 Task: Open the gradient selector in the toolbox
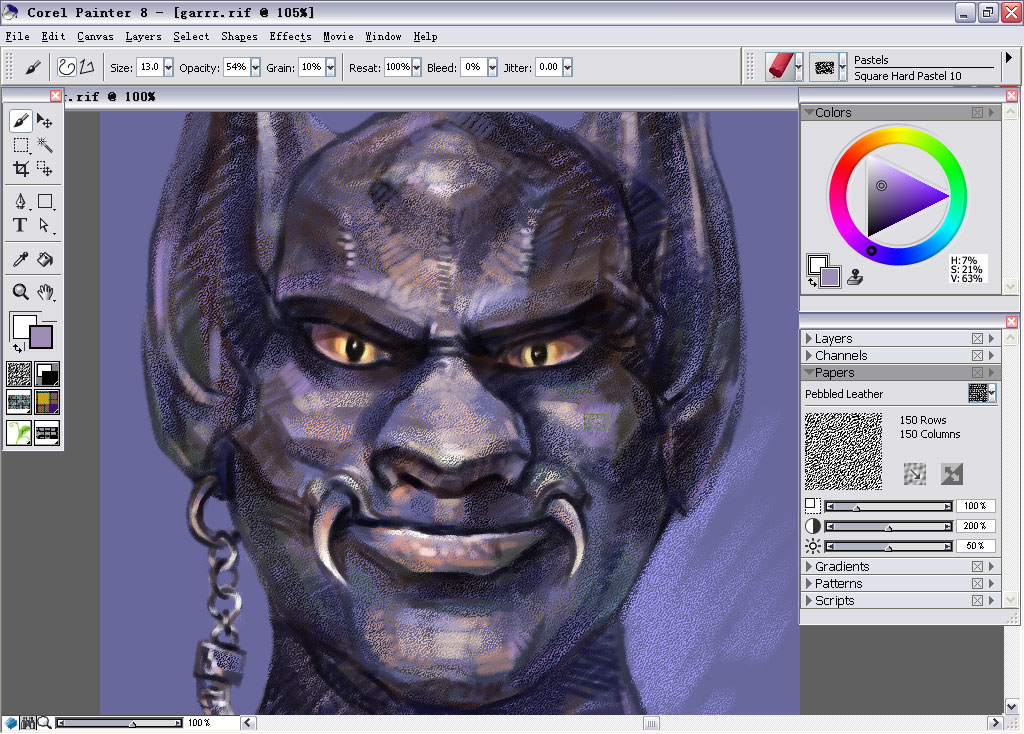point(47,374)
